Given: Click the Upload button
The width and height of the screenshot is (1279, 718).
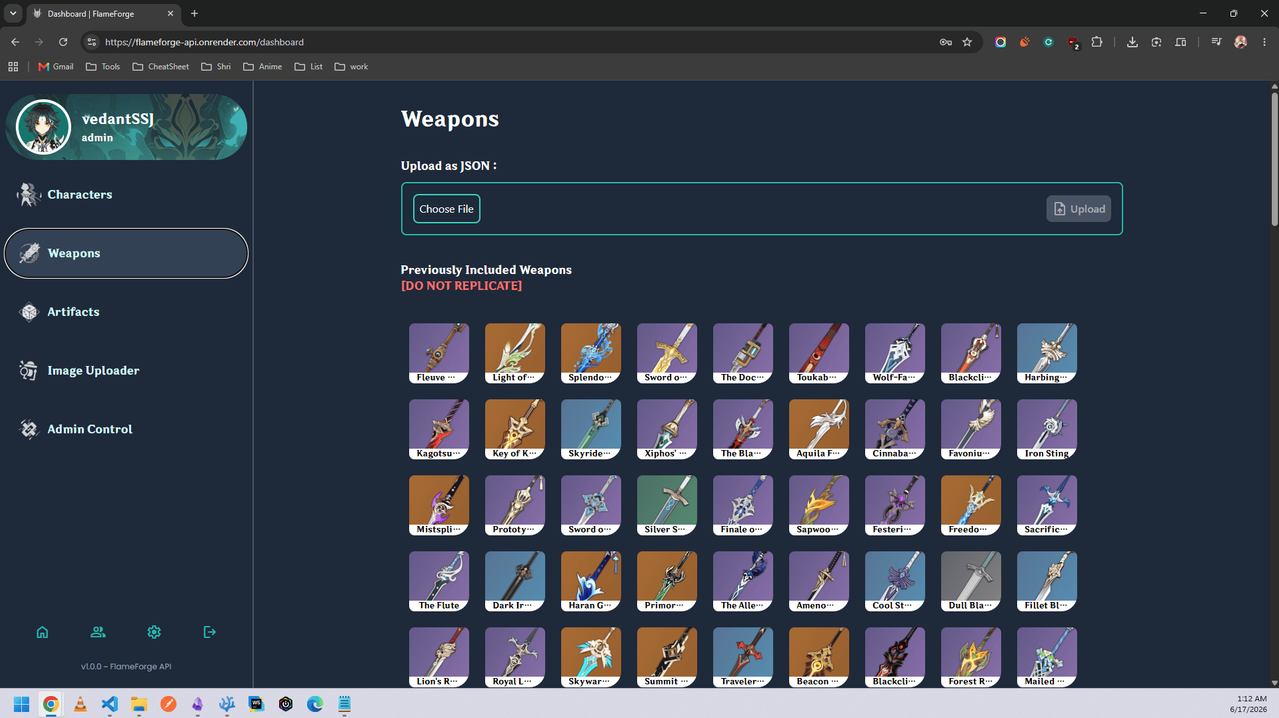Looking at the screenshot, I should click(1079, 209).
